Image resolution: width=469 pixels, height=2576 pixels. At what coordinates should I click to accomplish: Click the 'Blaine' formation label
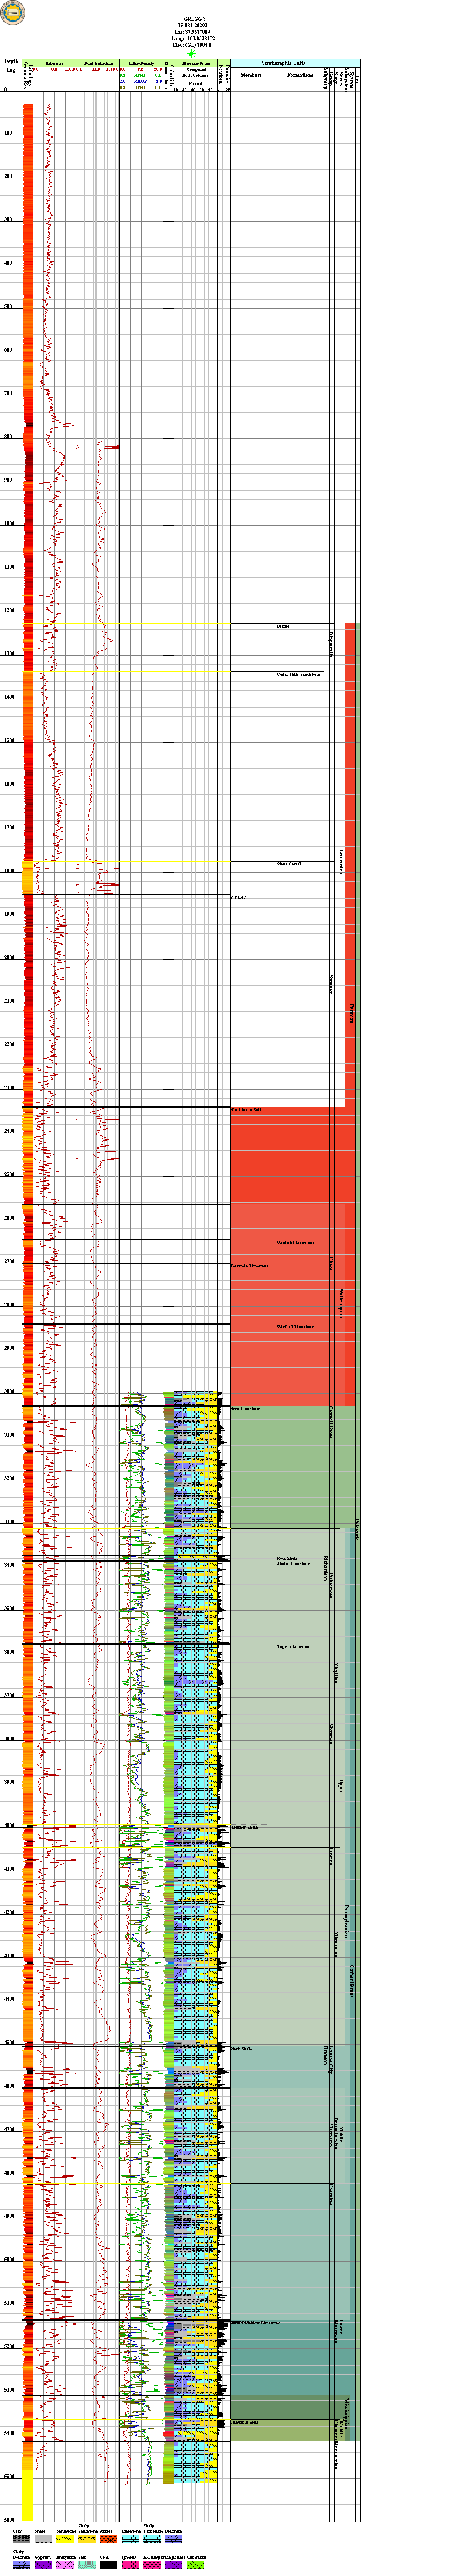283,626
